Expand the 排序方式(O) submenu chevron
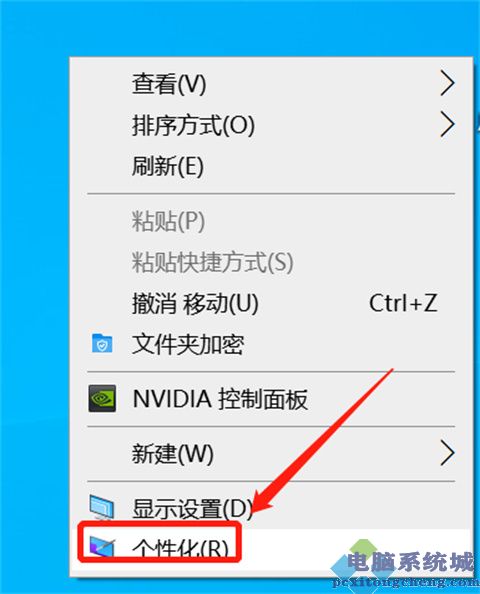Image resolution: width=480 pixels, height=594 pixels. point(447,124)
